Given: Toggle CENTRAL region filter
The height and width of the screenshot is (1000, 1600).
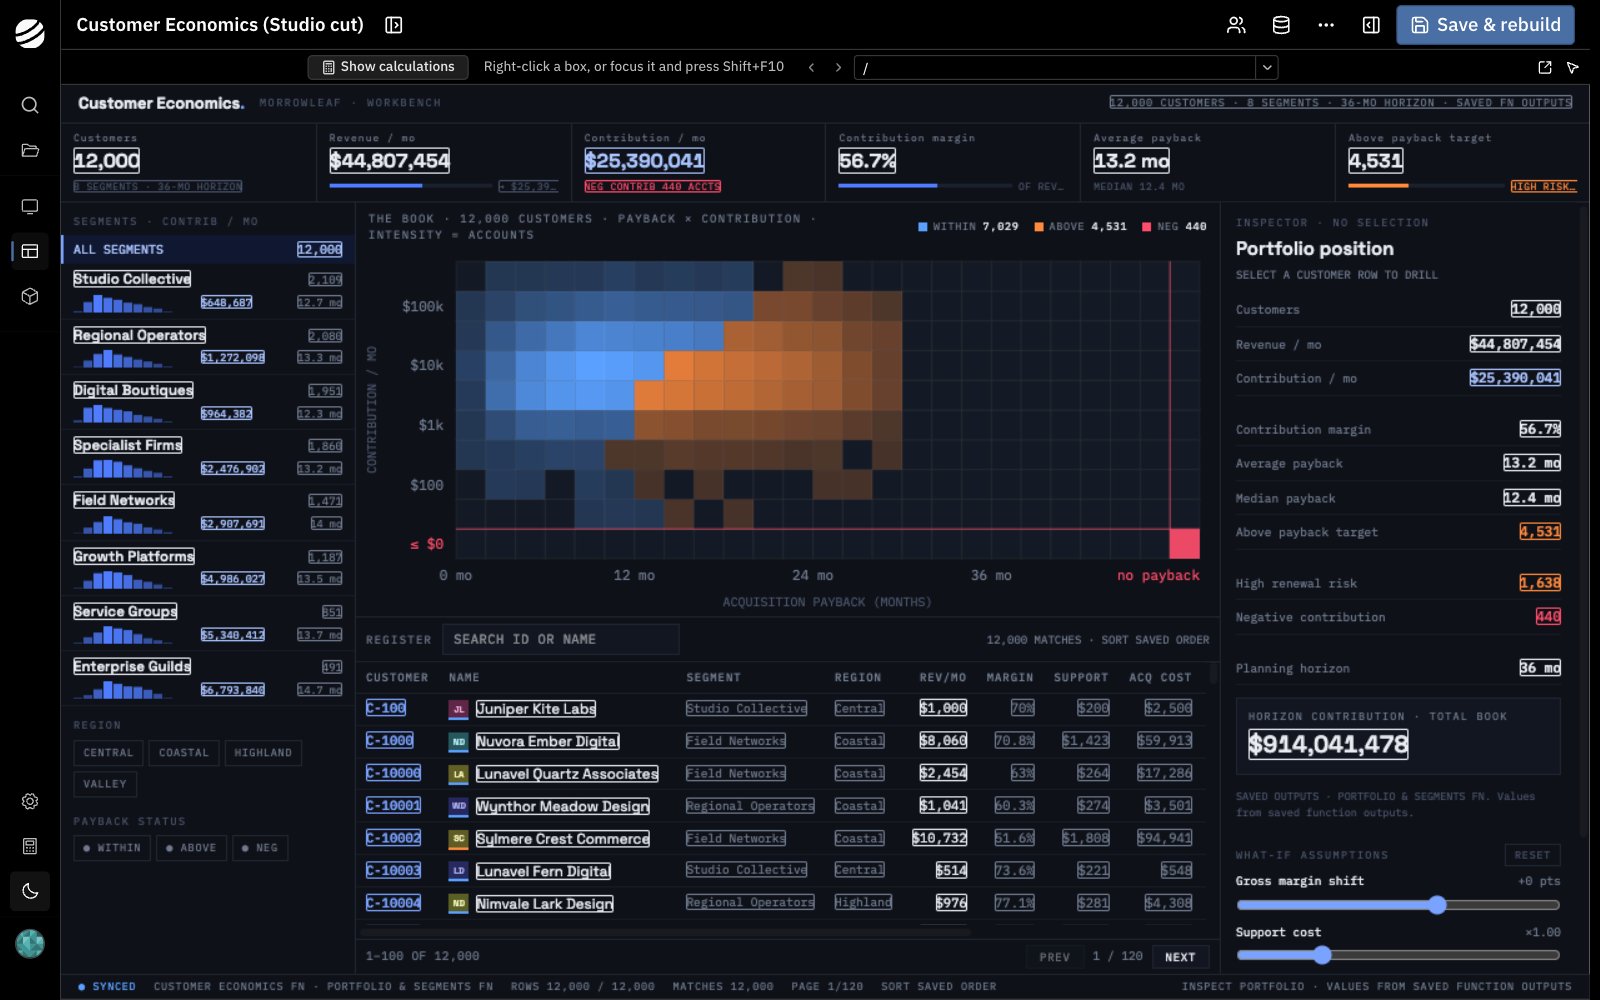Looking at the screenshot, I should [108, 753].
